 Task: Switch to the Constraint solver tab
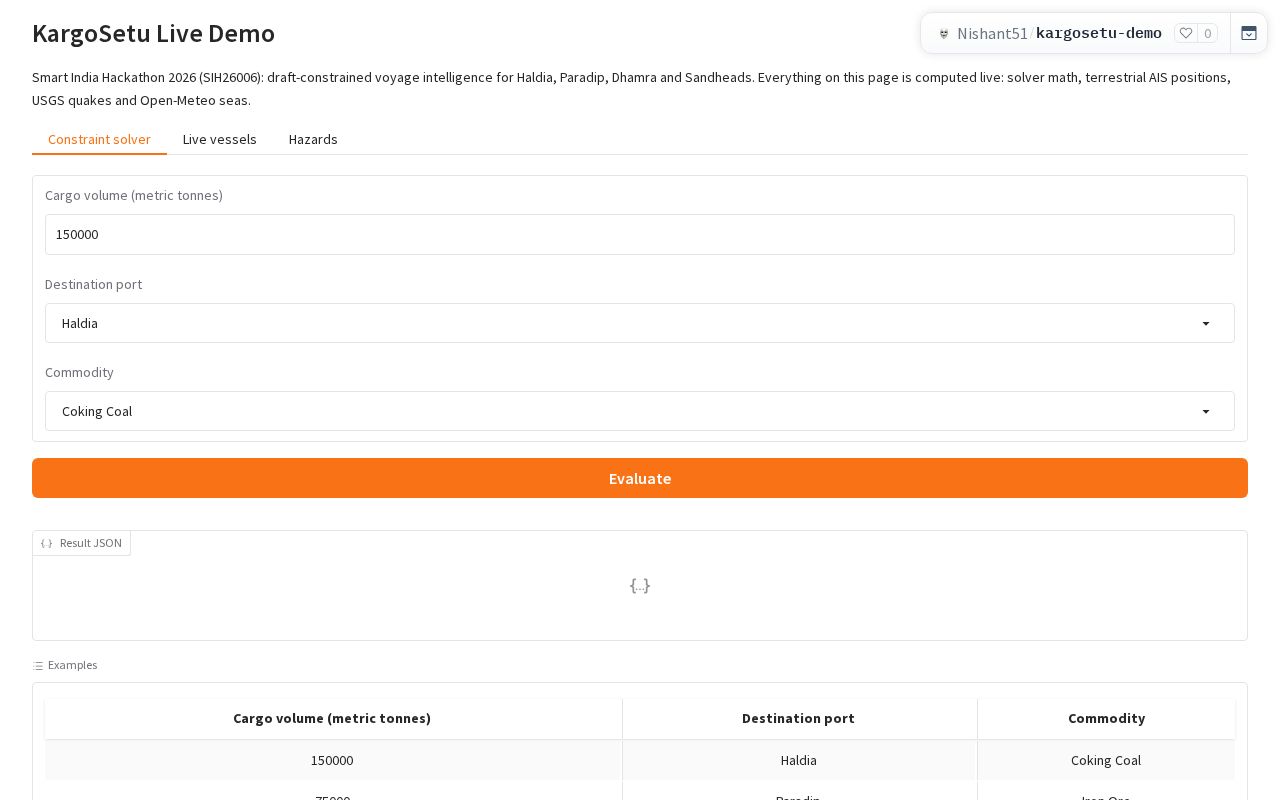coord(99,139)
